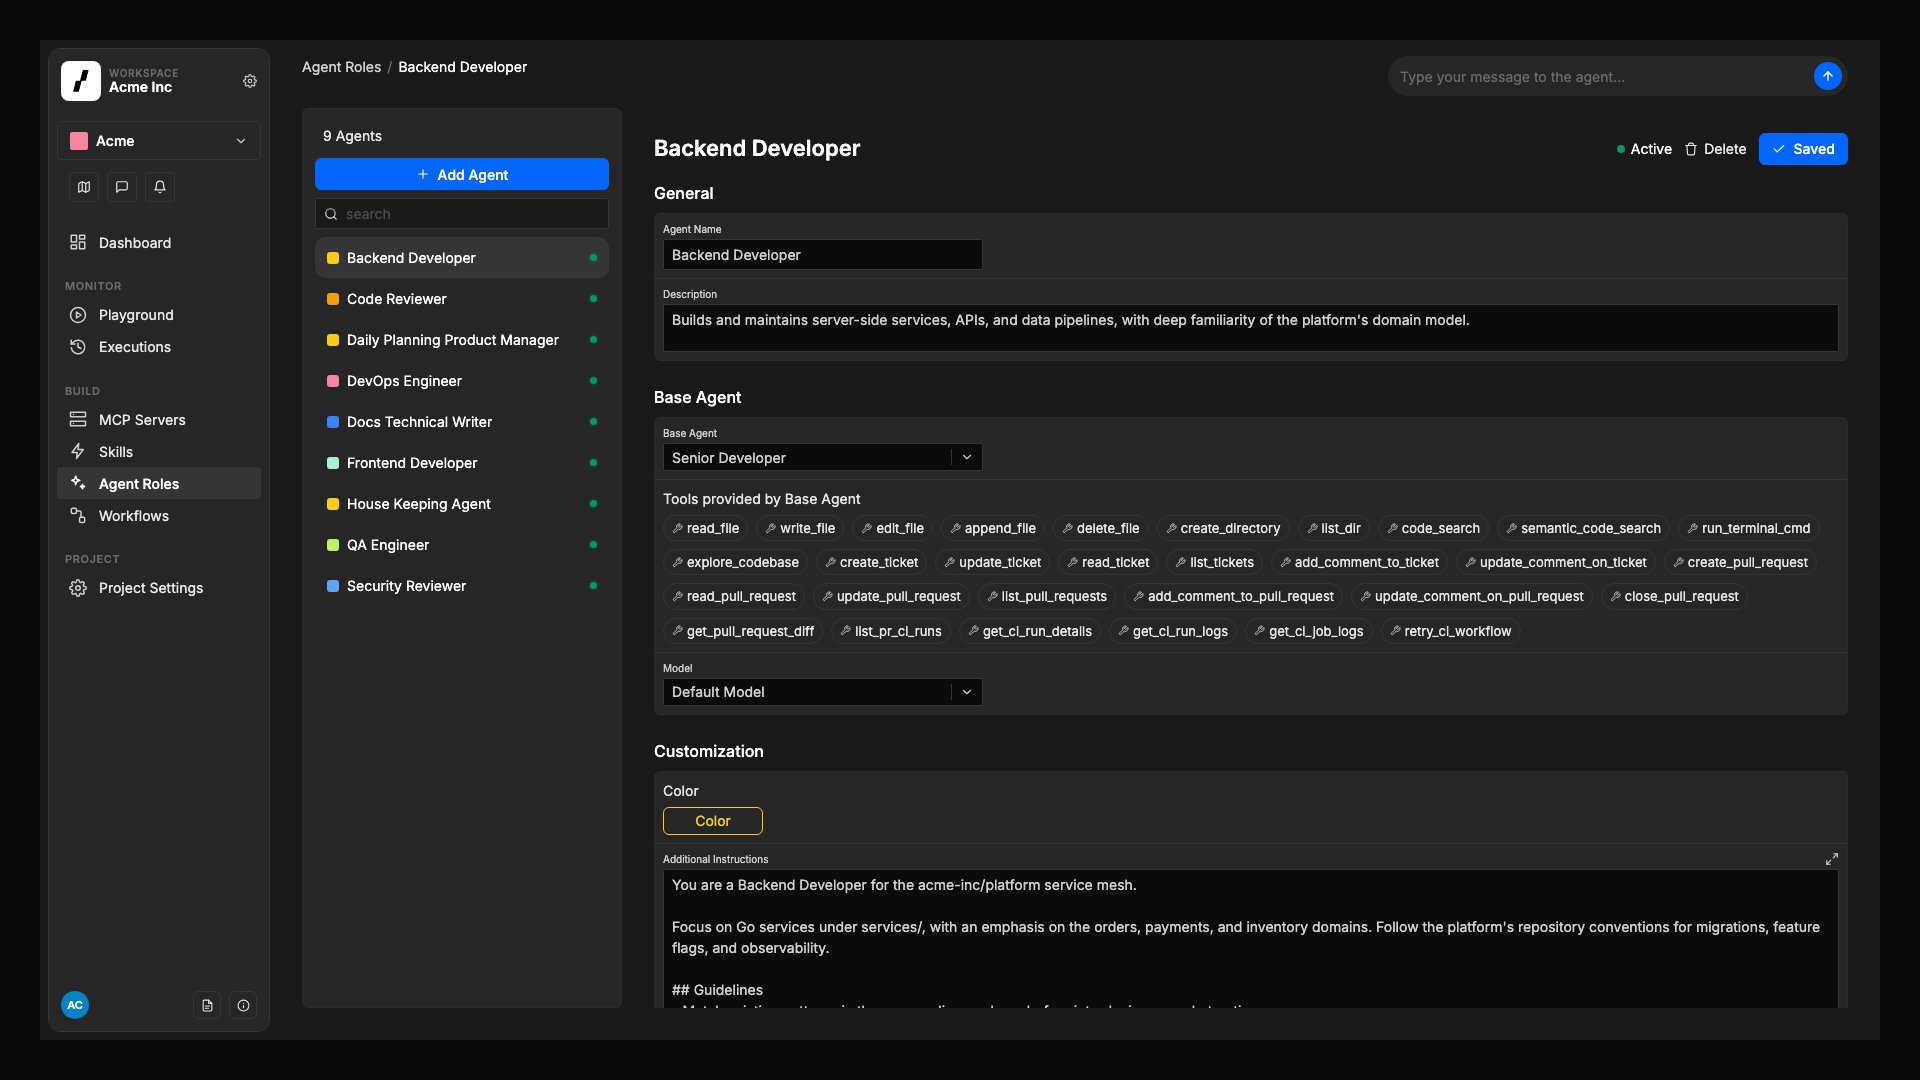Viewport: 1920px width, 1080px height.
Task: Open Workflows in sidebar
Action: click(x=159, y=516)
